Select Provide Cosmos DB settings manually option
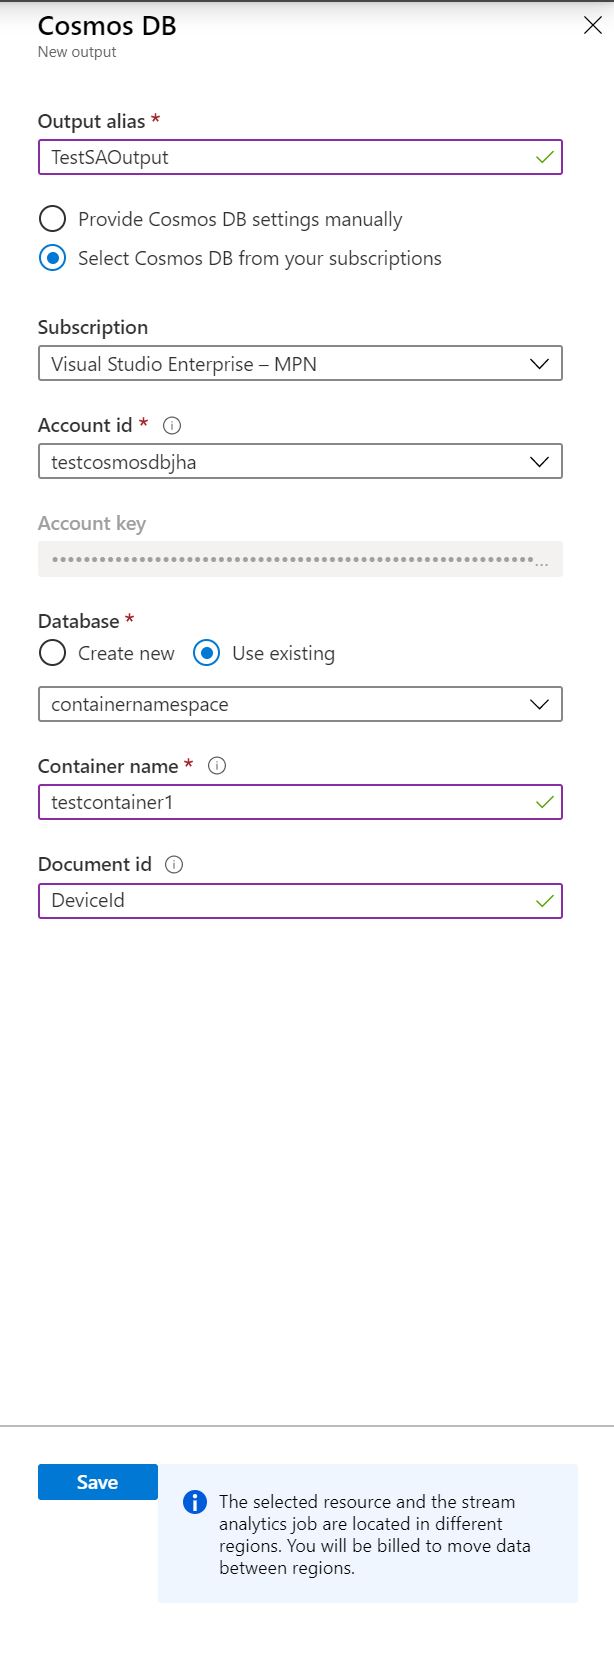The height and width of the screenshot is (1660, 614). tap(52, 219)
